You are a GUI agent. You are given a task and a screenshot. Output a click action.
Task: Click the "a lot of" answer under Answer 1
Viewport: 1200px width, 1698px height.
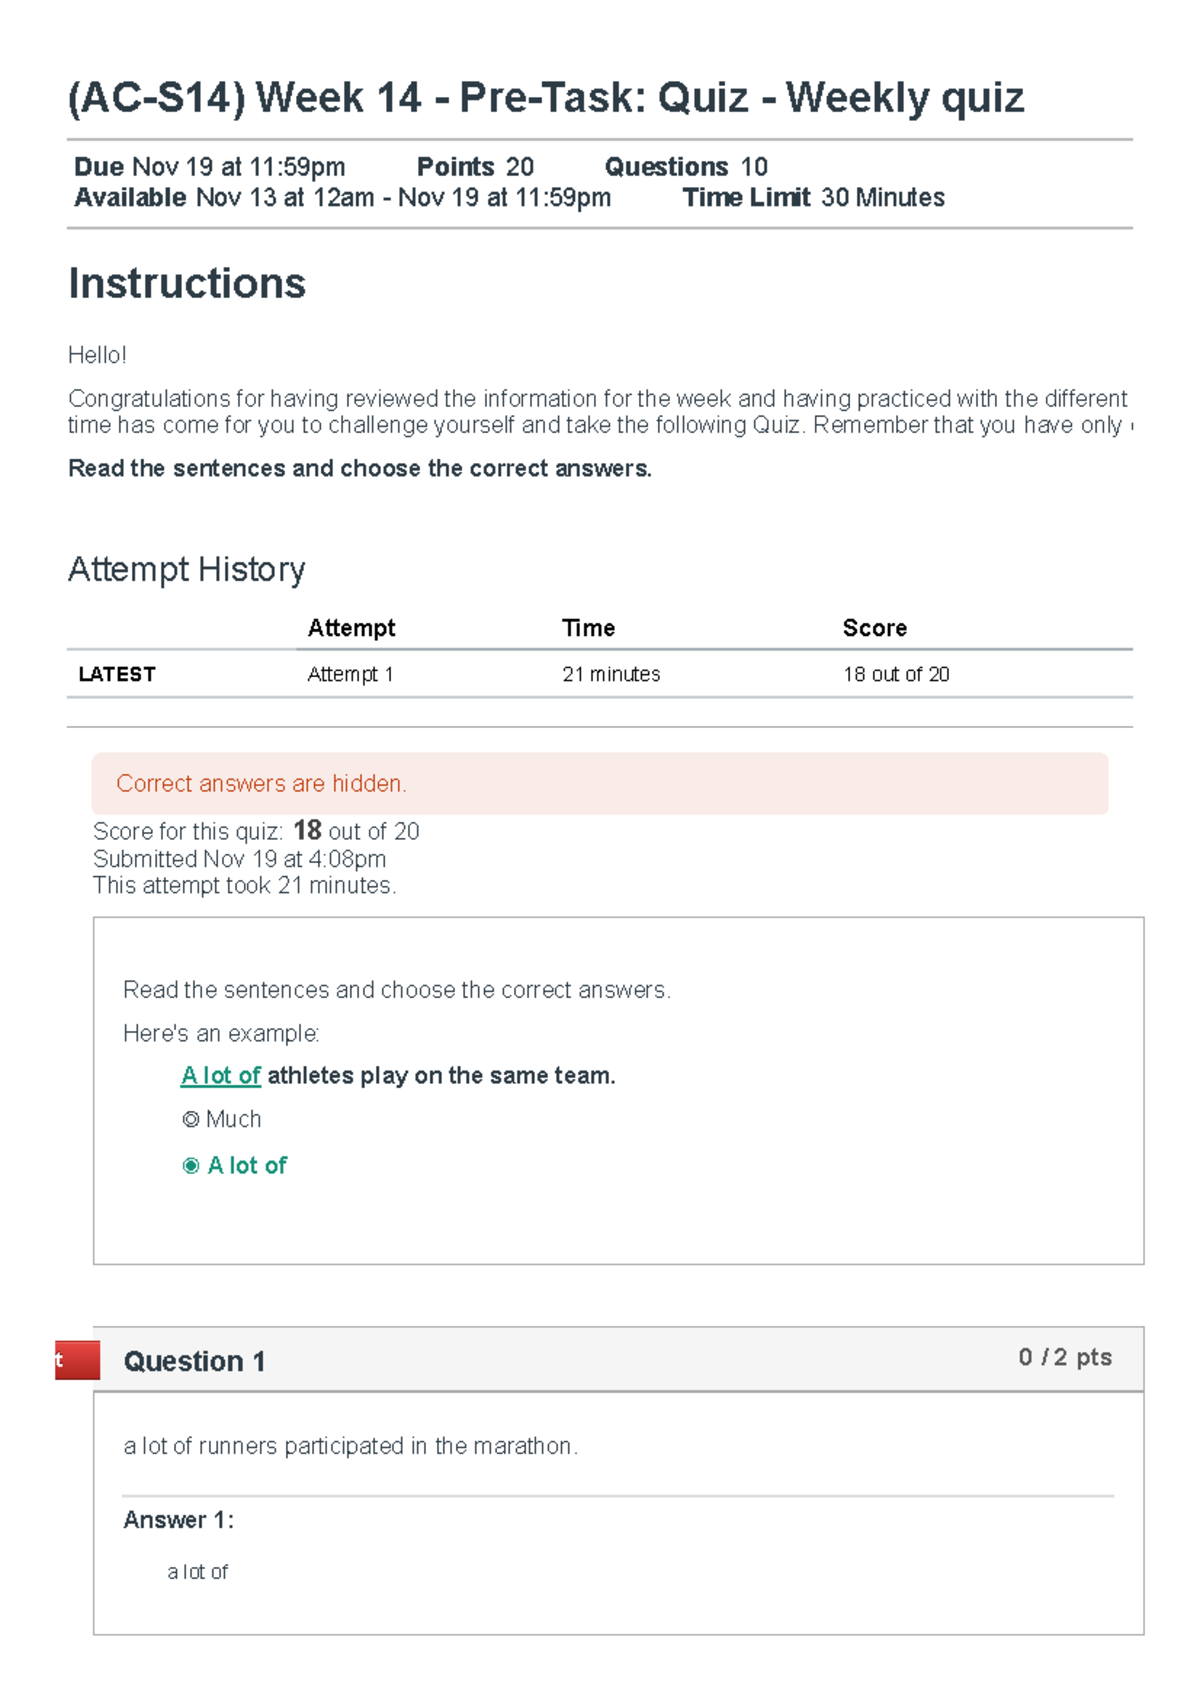pyautogui.click(x=198, y=1572)
